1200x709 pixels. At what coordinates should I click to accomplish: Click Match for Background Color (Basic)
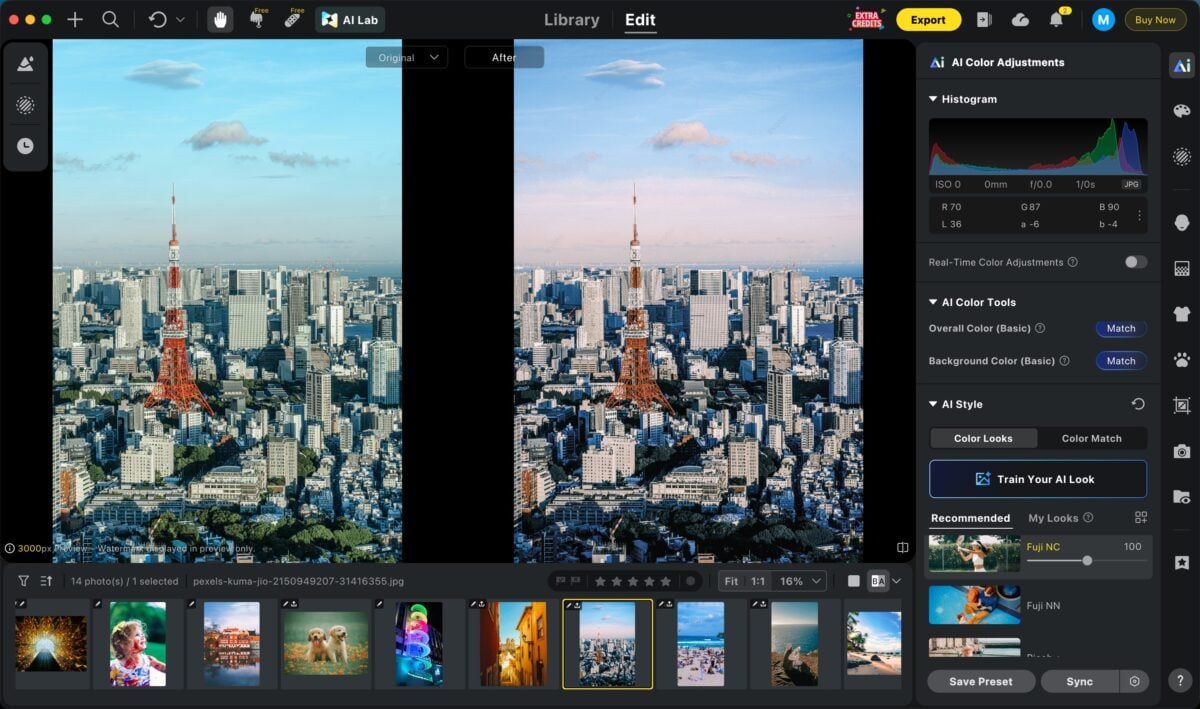click(1121, 361)
